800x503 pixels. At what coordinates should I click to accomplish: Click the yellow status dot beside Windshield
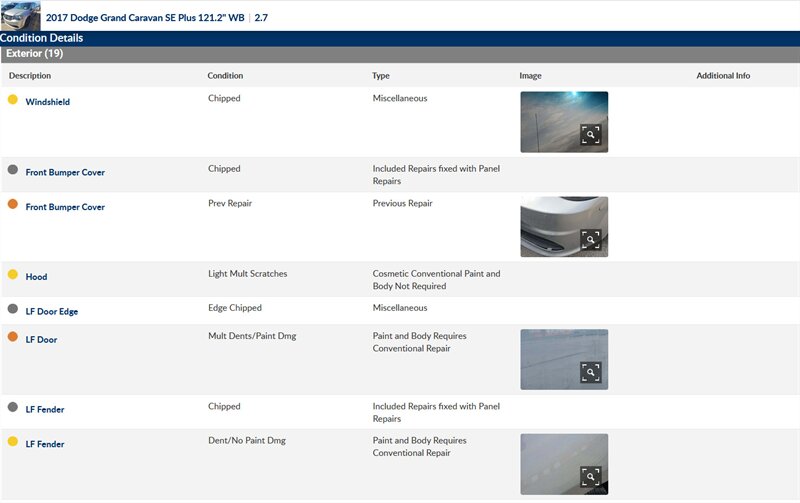click(x=13, y=100)
